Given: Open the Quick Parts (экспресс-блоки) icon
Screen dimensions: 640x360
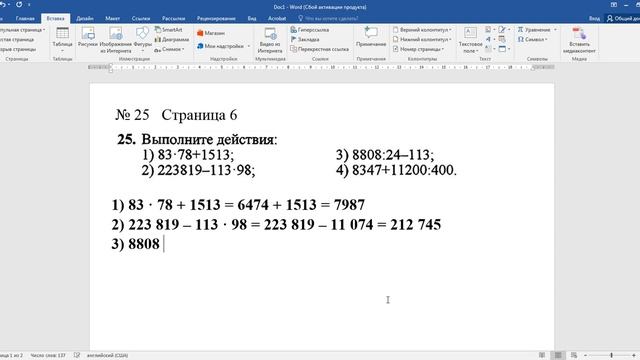Looking at the screenshot, I should pyautogui.click(x=489, y=30).
